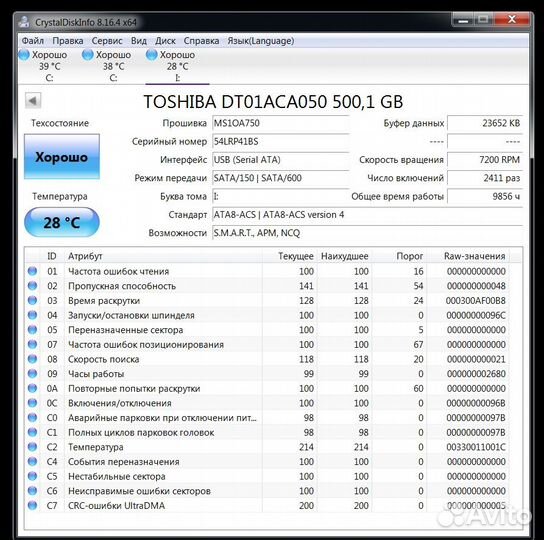544x540 pixels.
Task: Click the Порог column header
Action: [399, 256]
